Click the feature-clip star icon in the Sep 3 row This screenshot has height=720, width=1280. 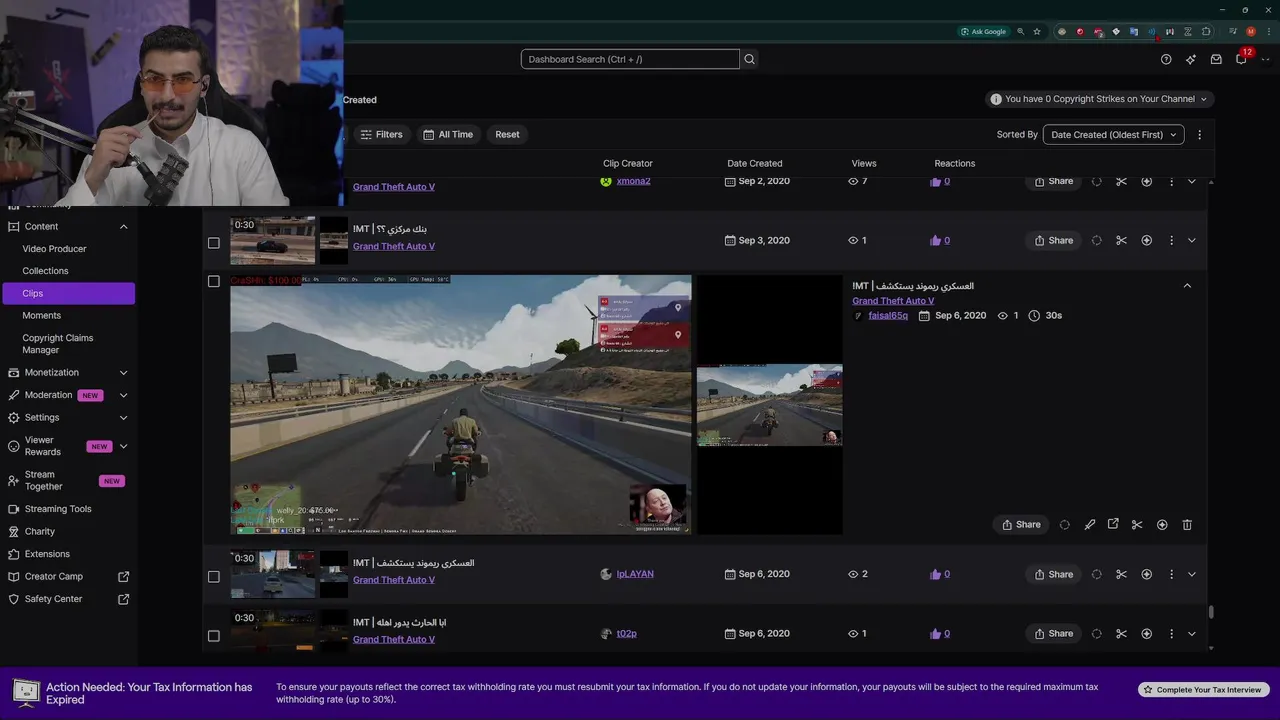tap(1147, 240)
